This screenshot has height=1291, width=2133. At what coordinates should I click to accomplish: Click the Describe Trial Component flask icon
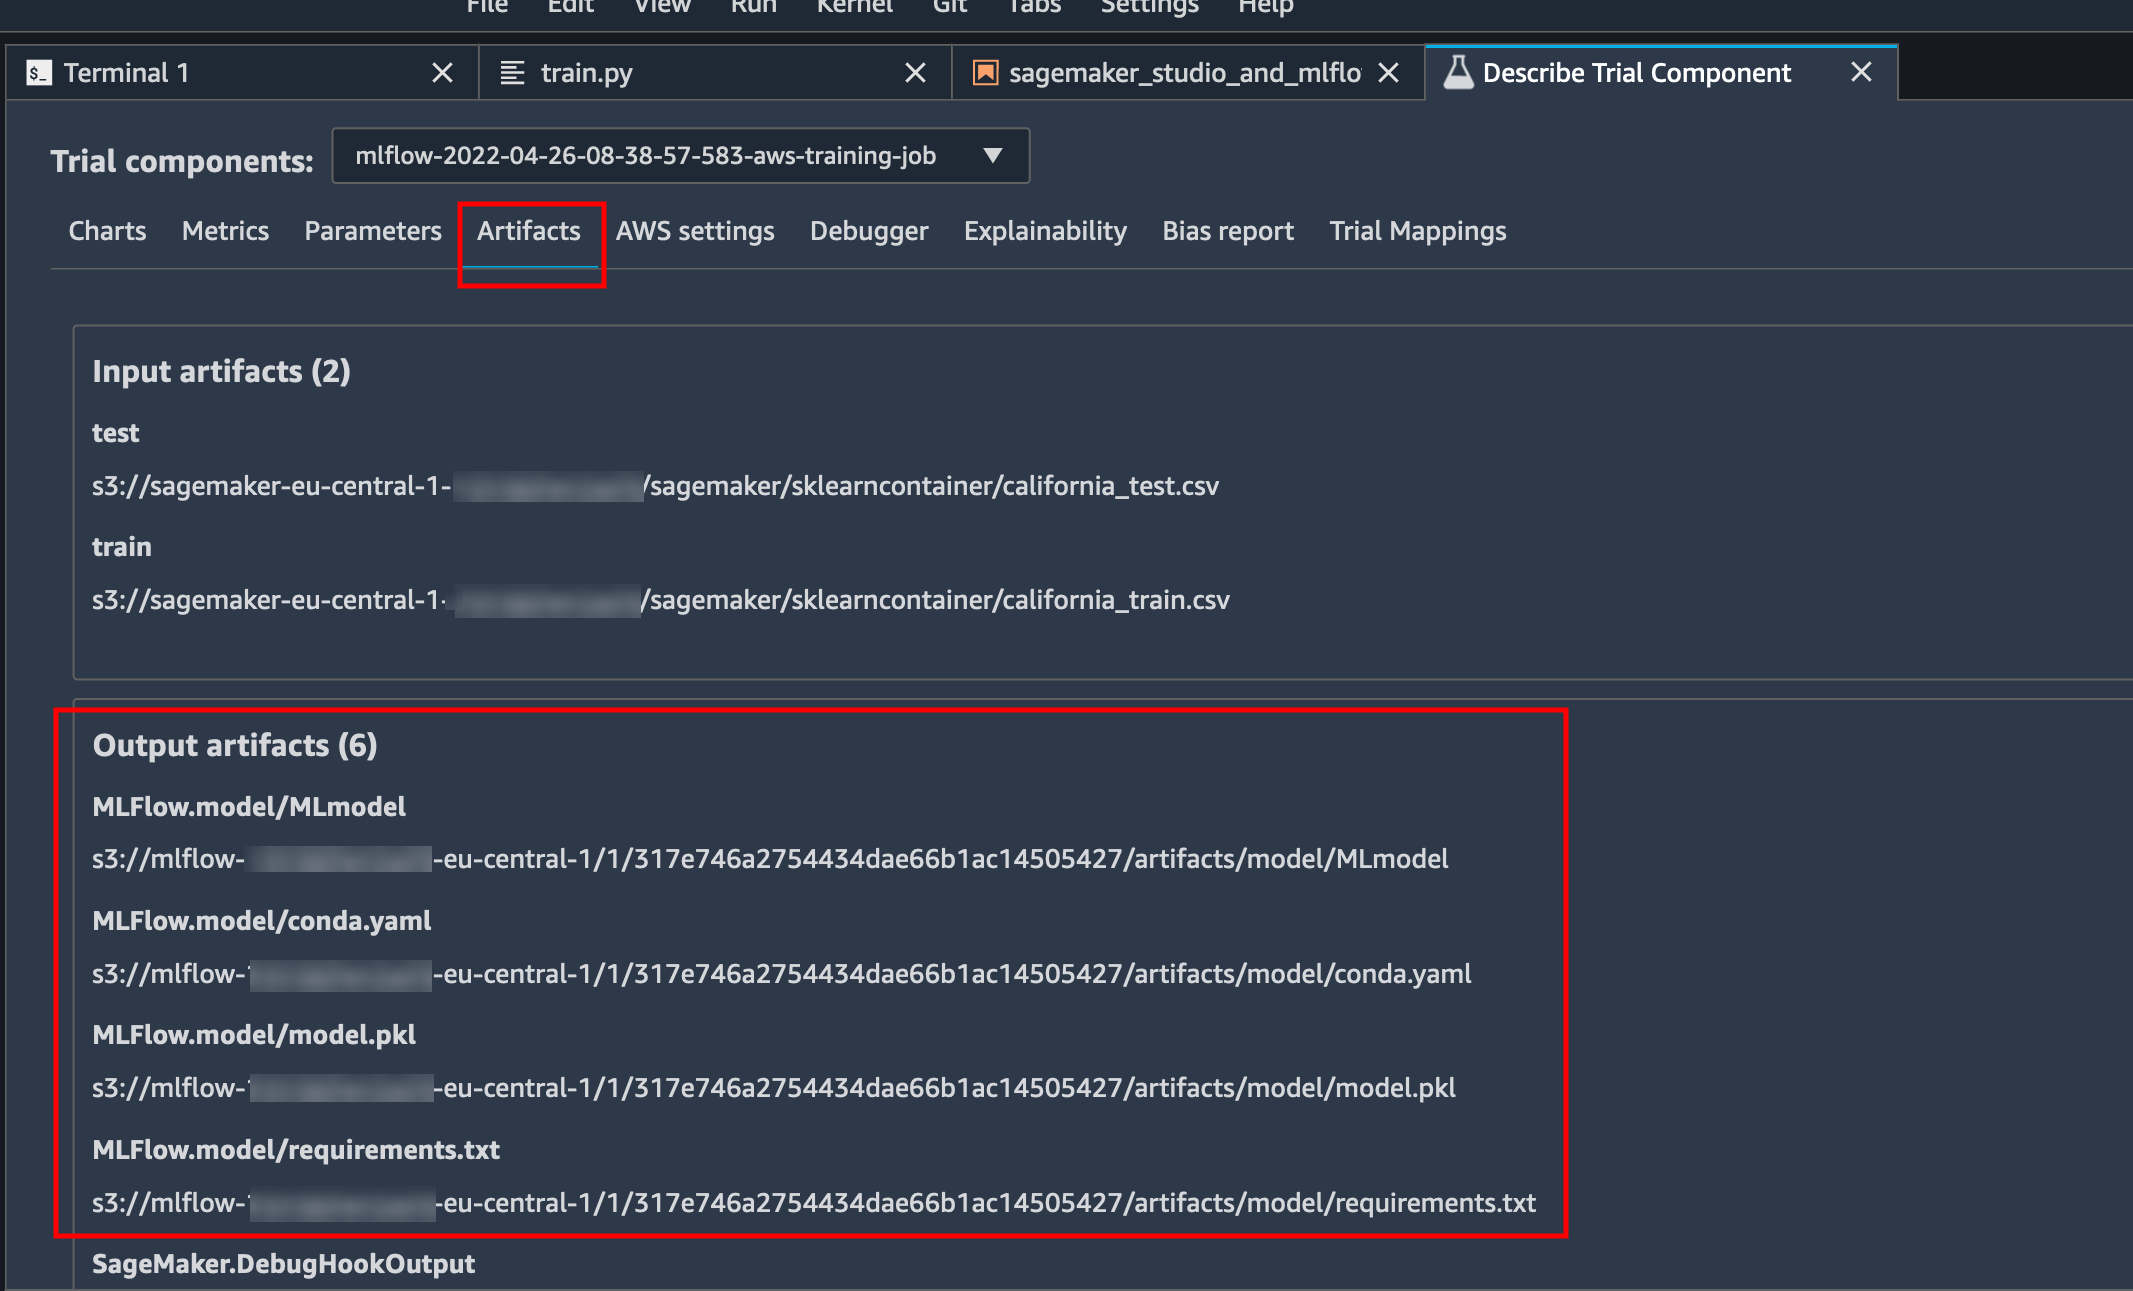tap(1458, 72)
